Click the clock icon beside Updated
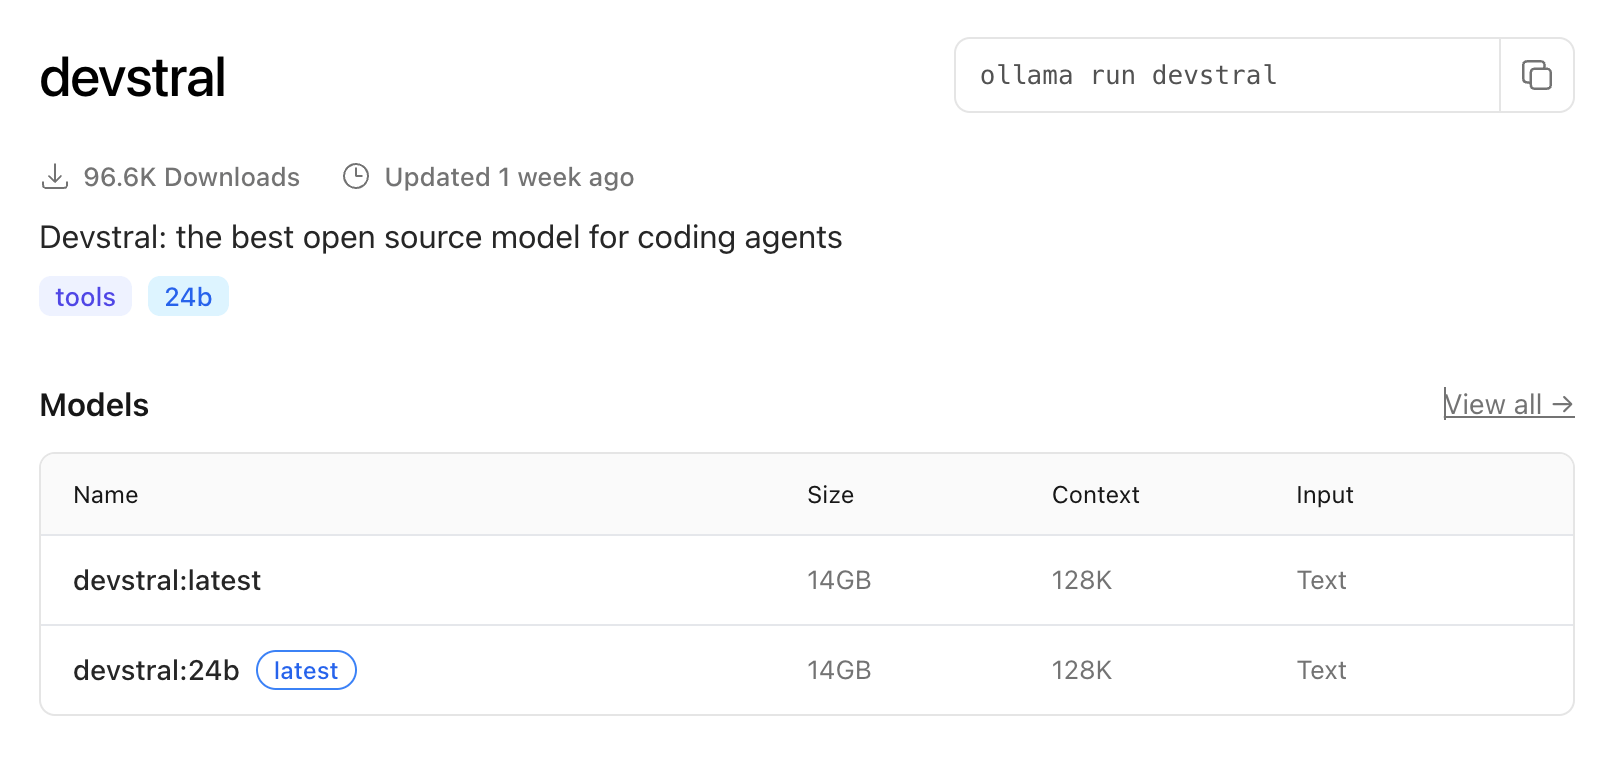Screen dimensions: 1622x758 click(356, 177)
